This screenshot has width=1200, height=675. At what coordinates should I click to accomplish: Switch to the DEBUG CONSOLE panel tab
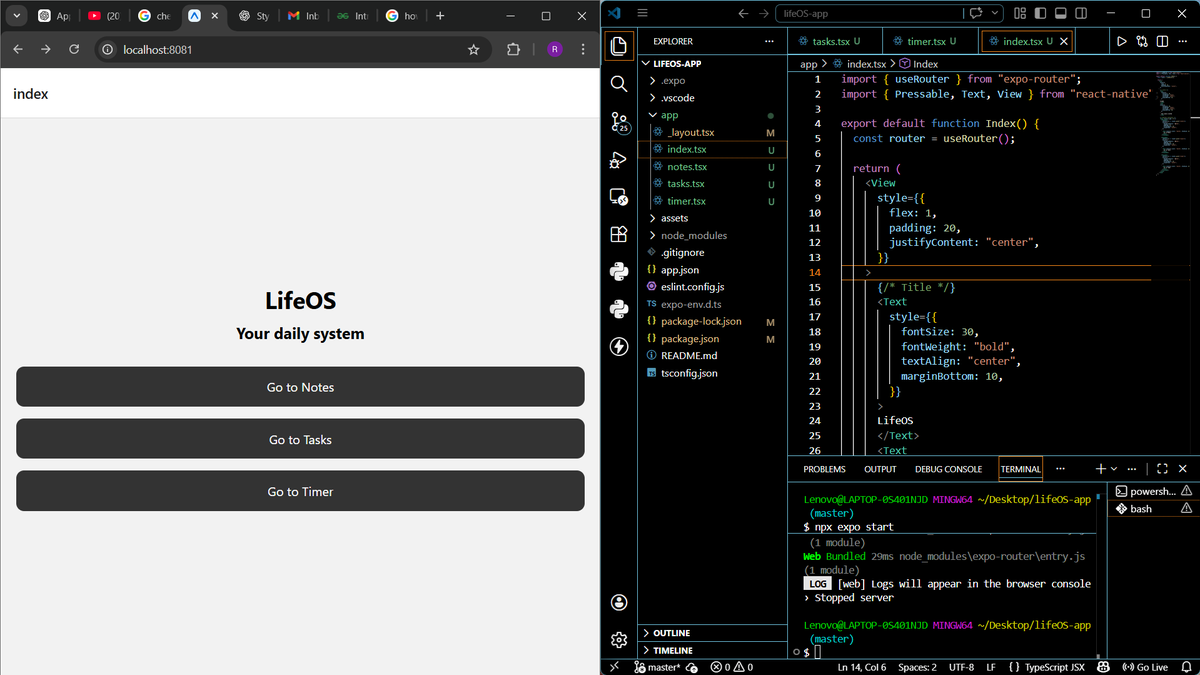tap(948, 469)
